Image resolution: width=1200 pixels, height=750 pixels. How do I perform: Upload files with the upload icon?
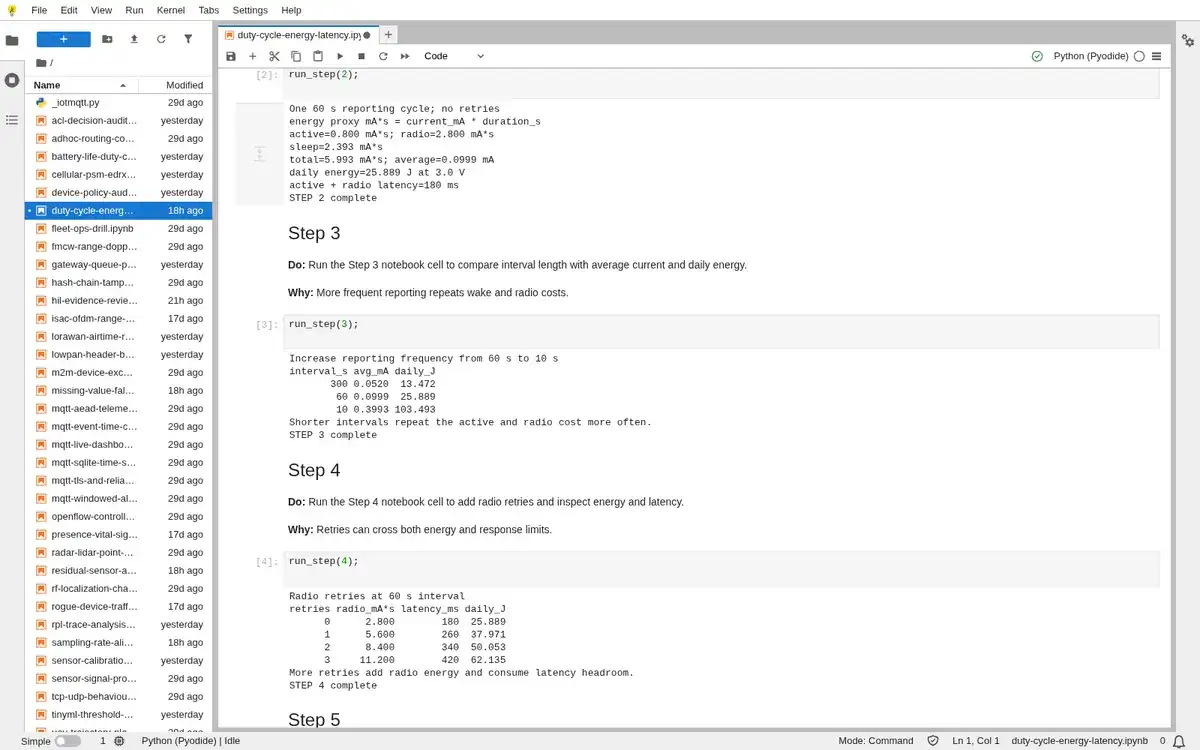134,39
